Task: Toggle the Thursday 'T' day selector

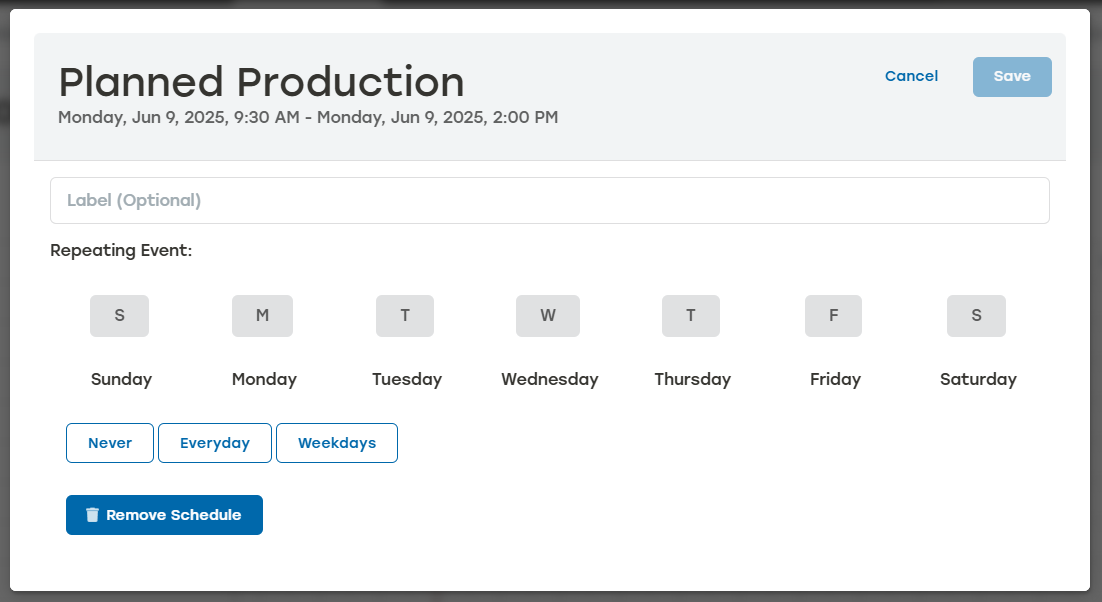Action: (x=690, y=315)
